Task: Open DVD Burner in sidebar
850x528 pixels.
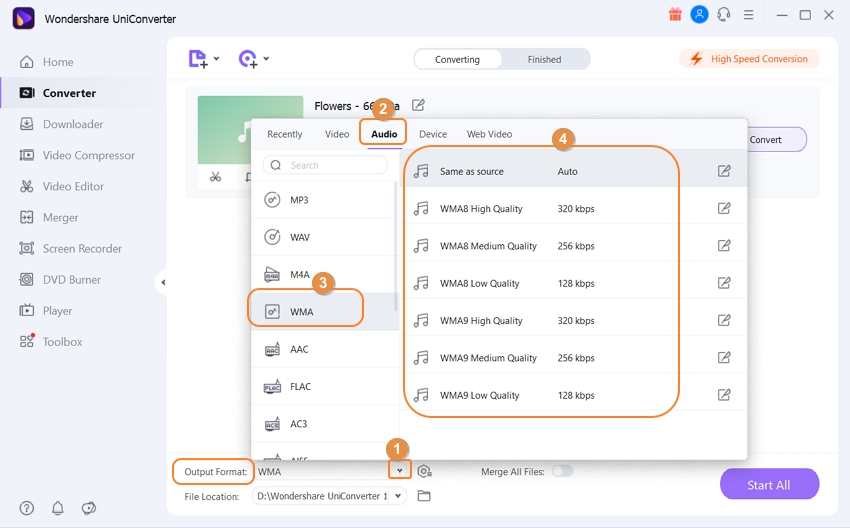Action: pos(60,280)
